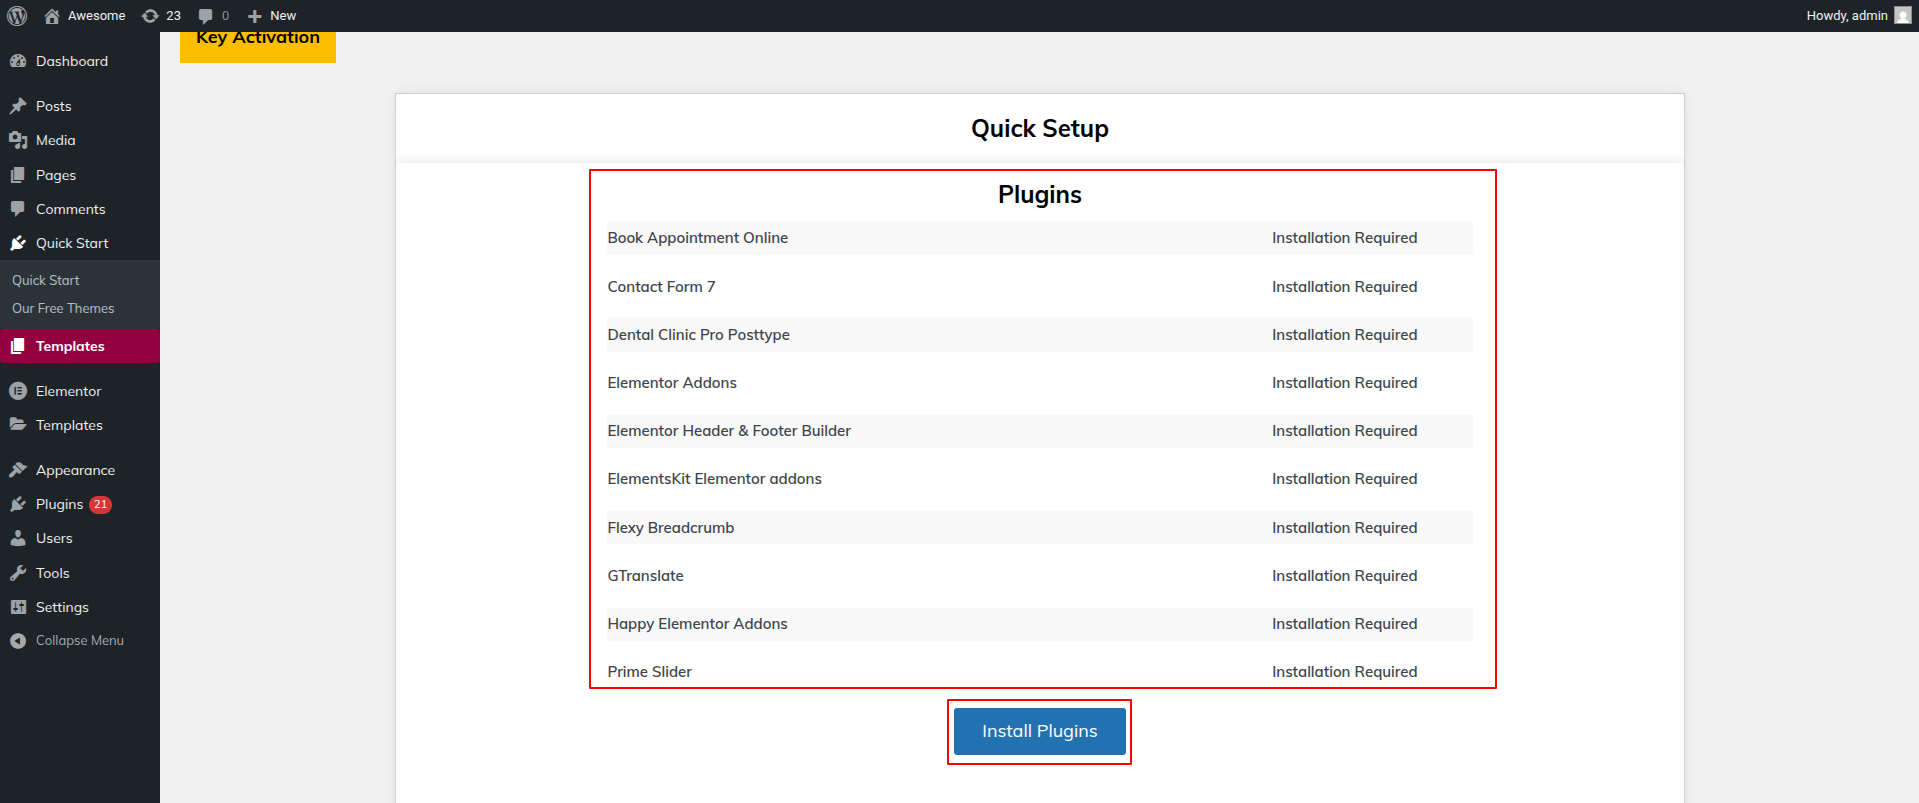Open the Howdy, admin account menu
Screen dimensions: 1919x803
pos(1846,16)
